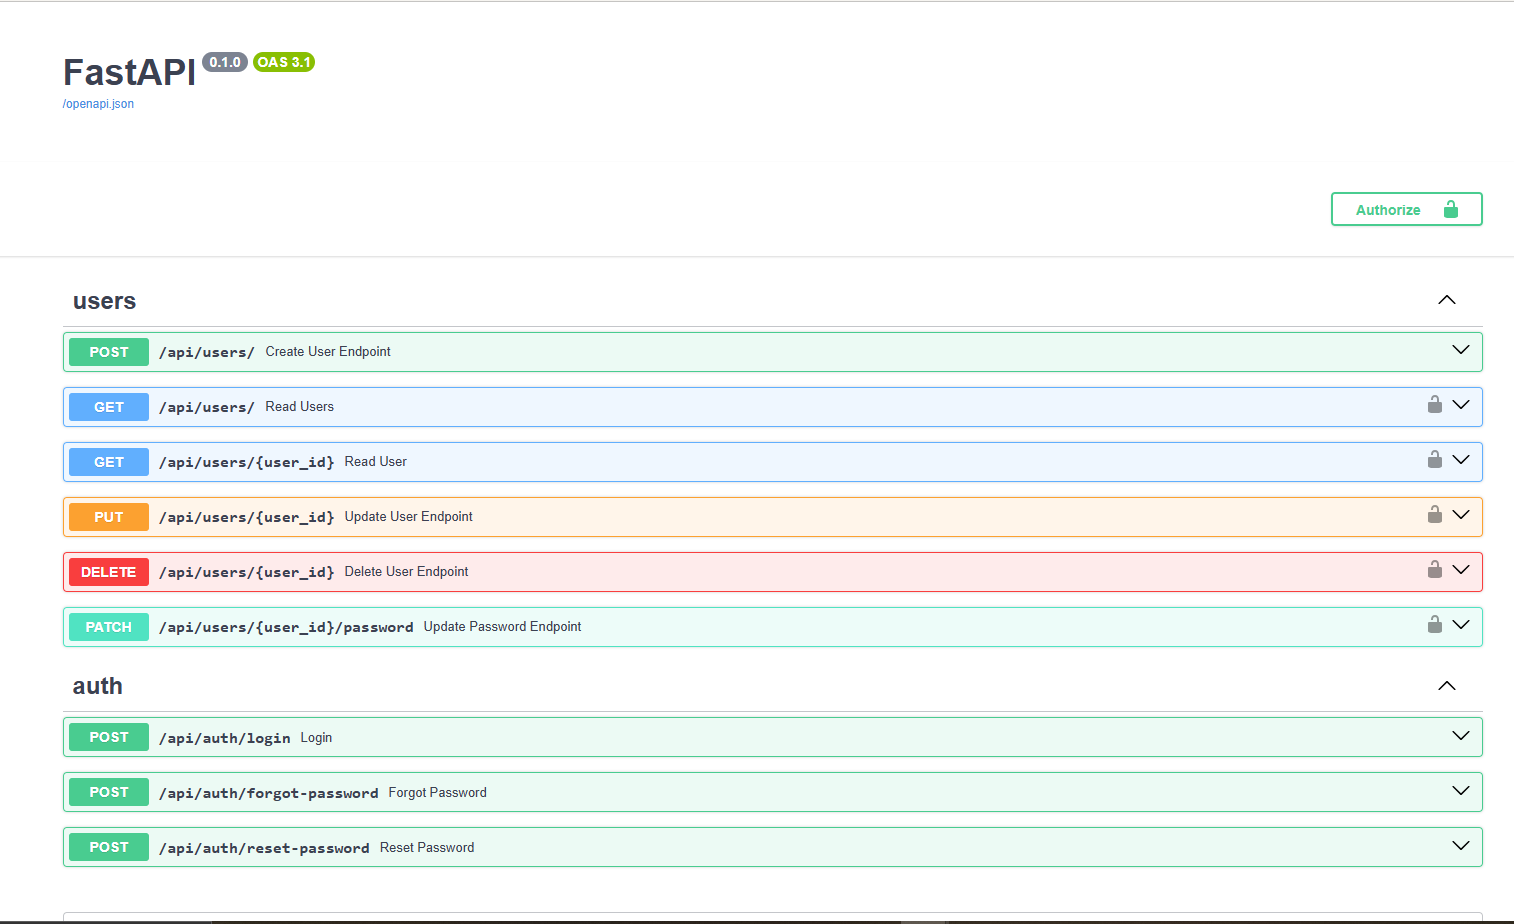Click the GET badge on Read Users row
Viewport: 1514px width, 924px height.
(108, 406)
